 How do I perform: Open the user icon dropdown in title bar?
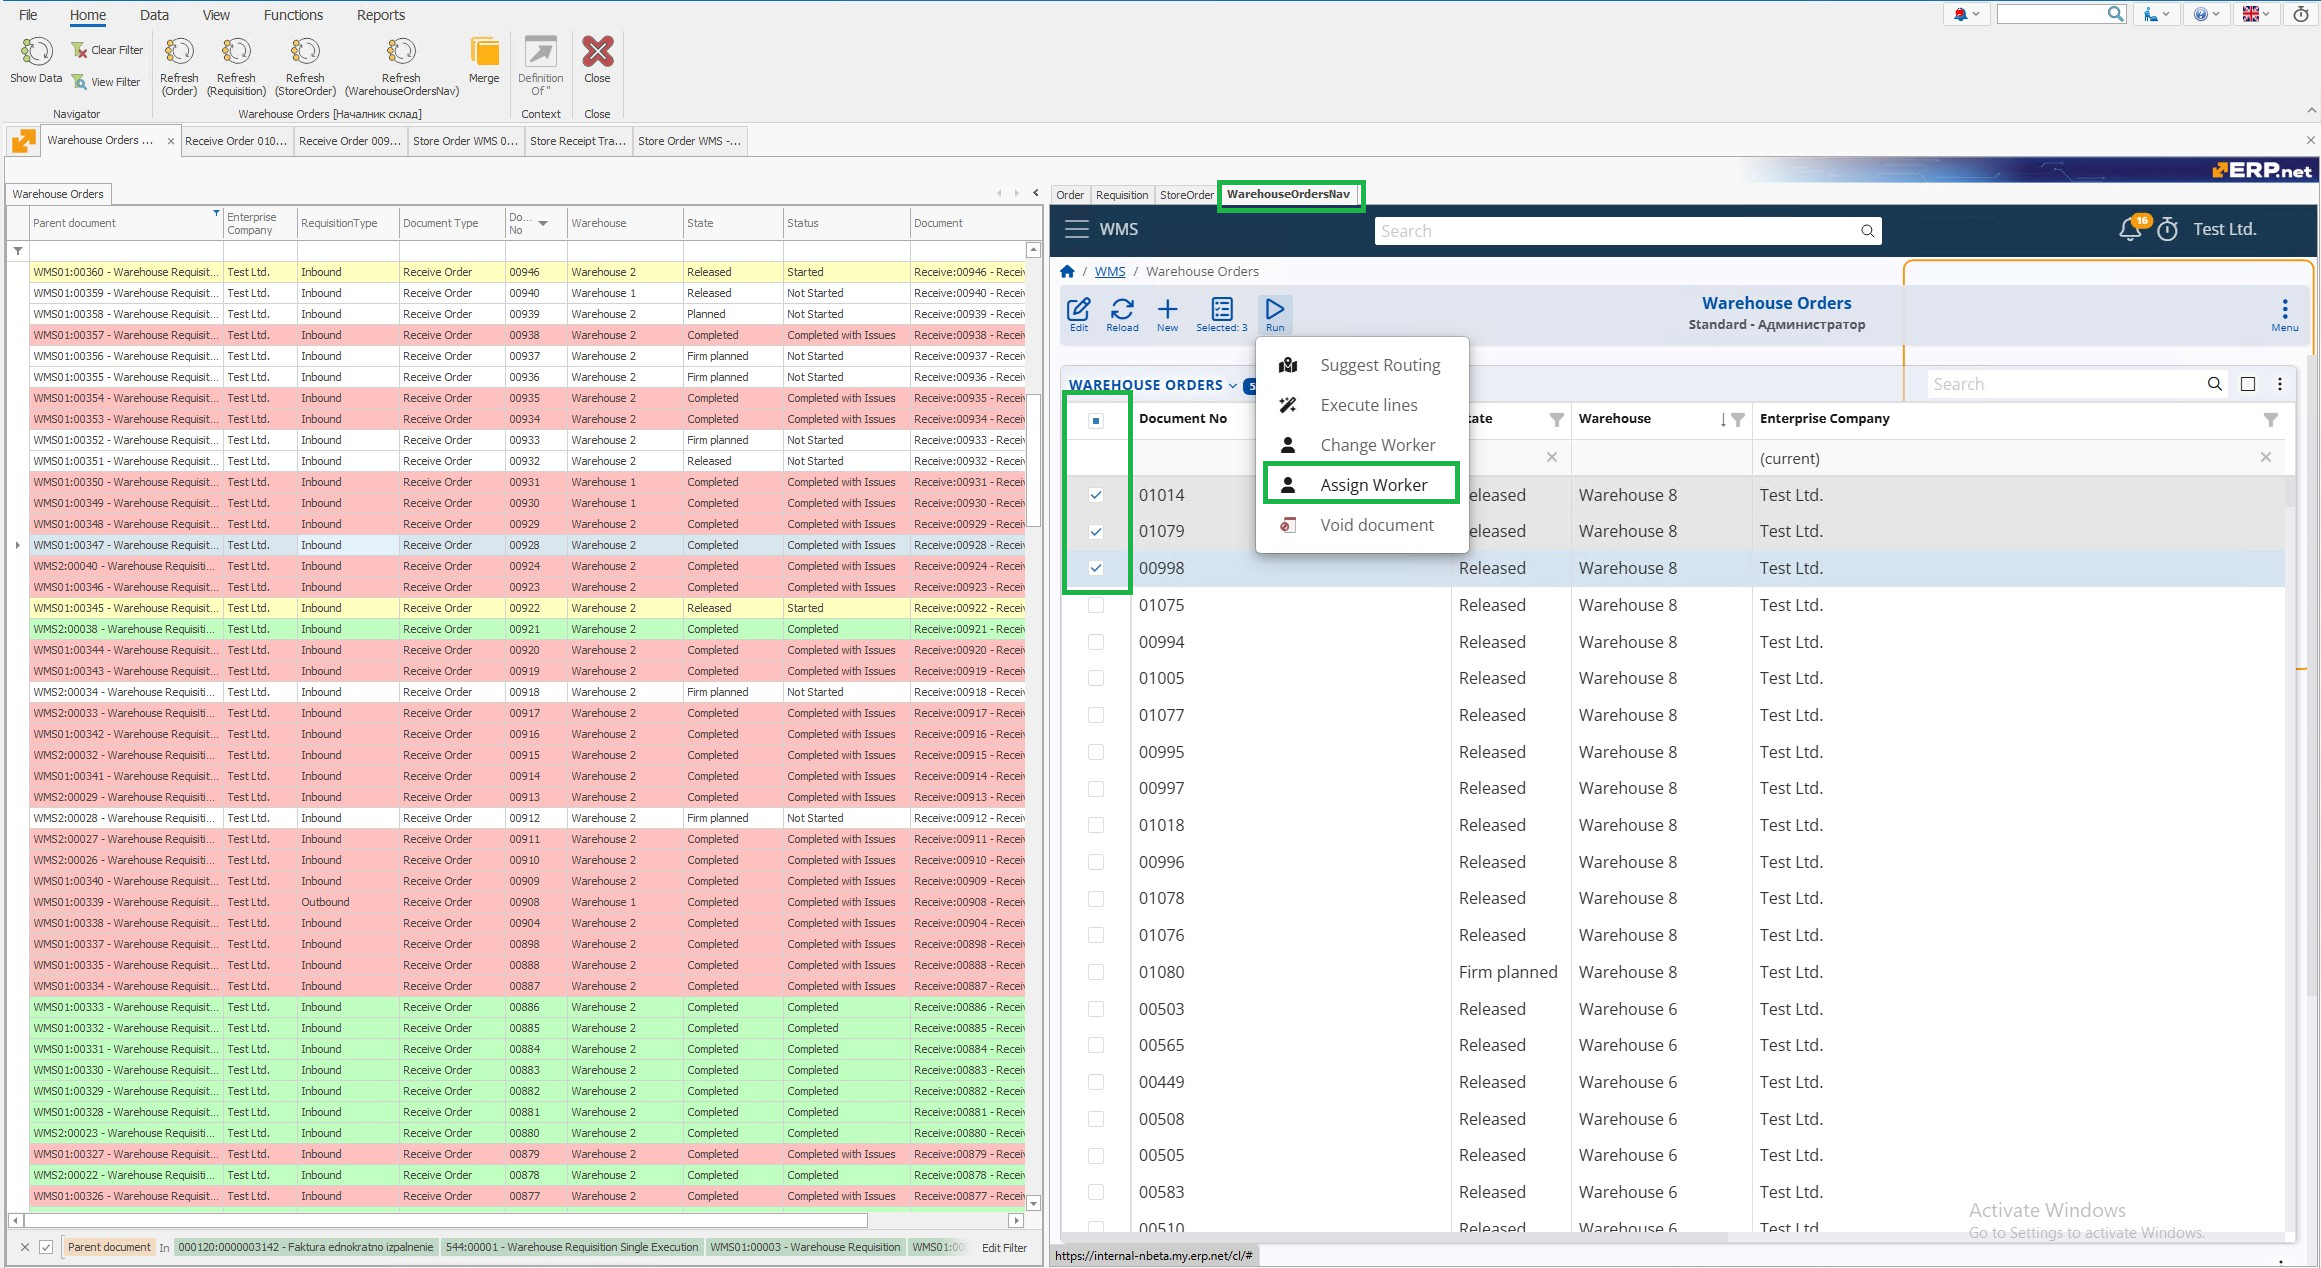pyautogui.click(x=2156, y=14)
